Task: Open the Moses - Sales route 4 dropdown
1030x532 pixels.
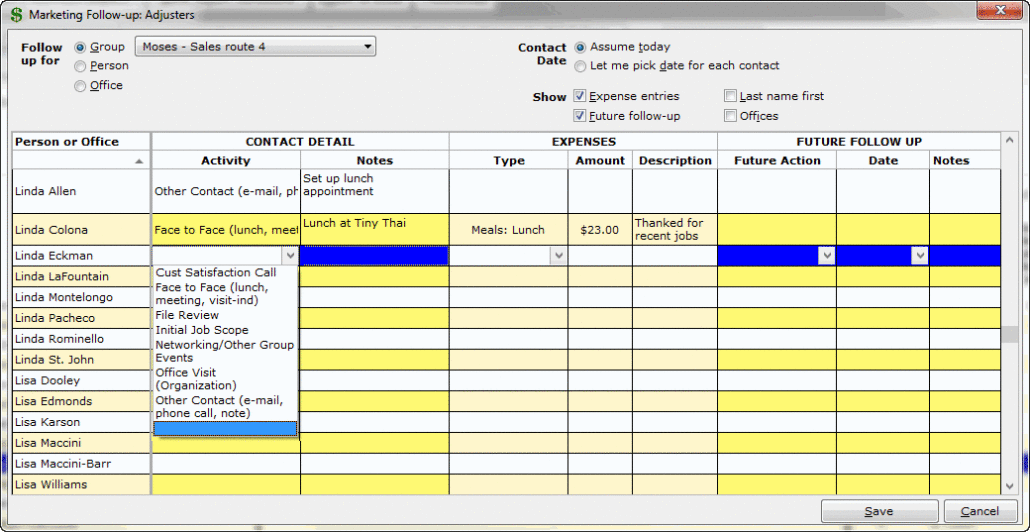Action: click(x=256, y=47)
